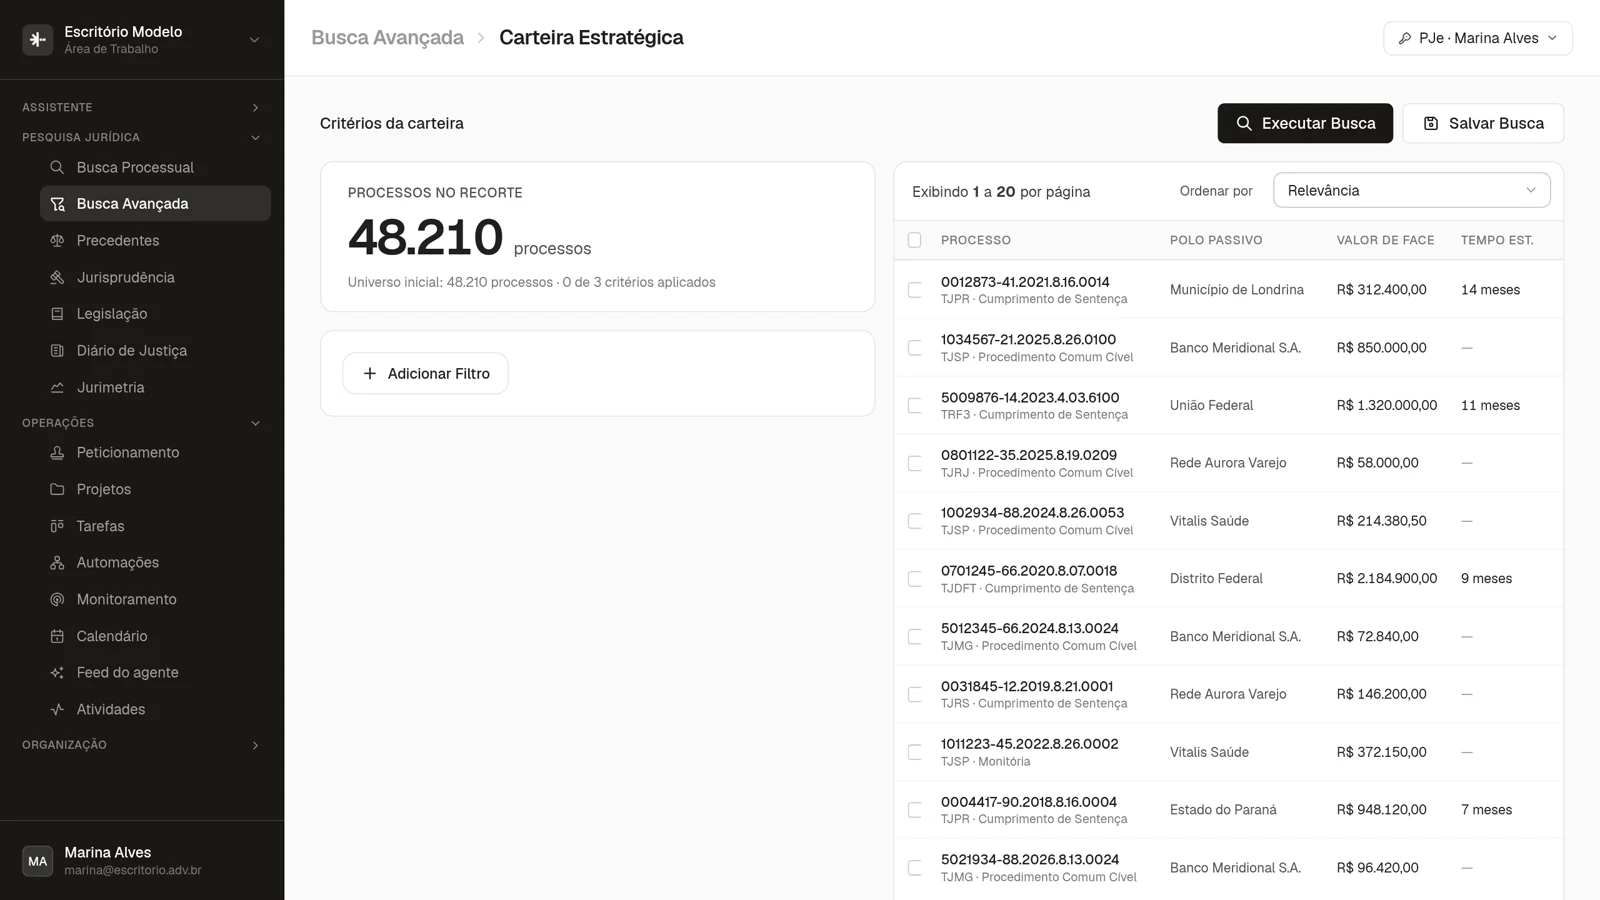
Task: Click the Executar Busca button
Action: [x=1305, y=123]
